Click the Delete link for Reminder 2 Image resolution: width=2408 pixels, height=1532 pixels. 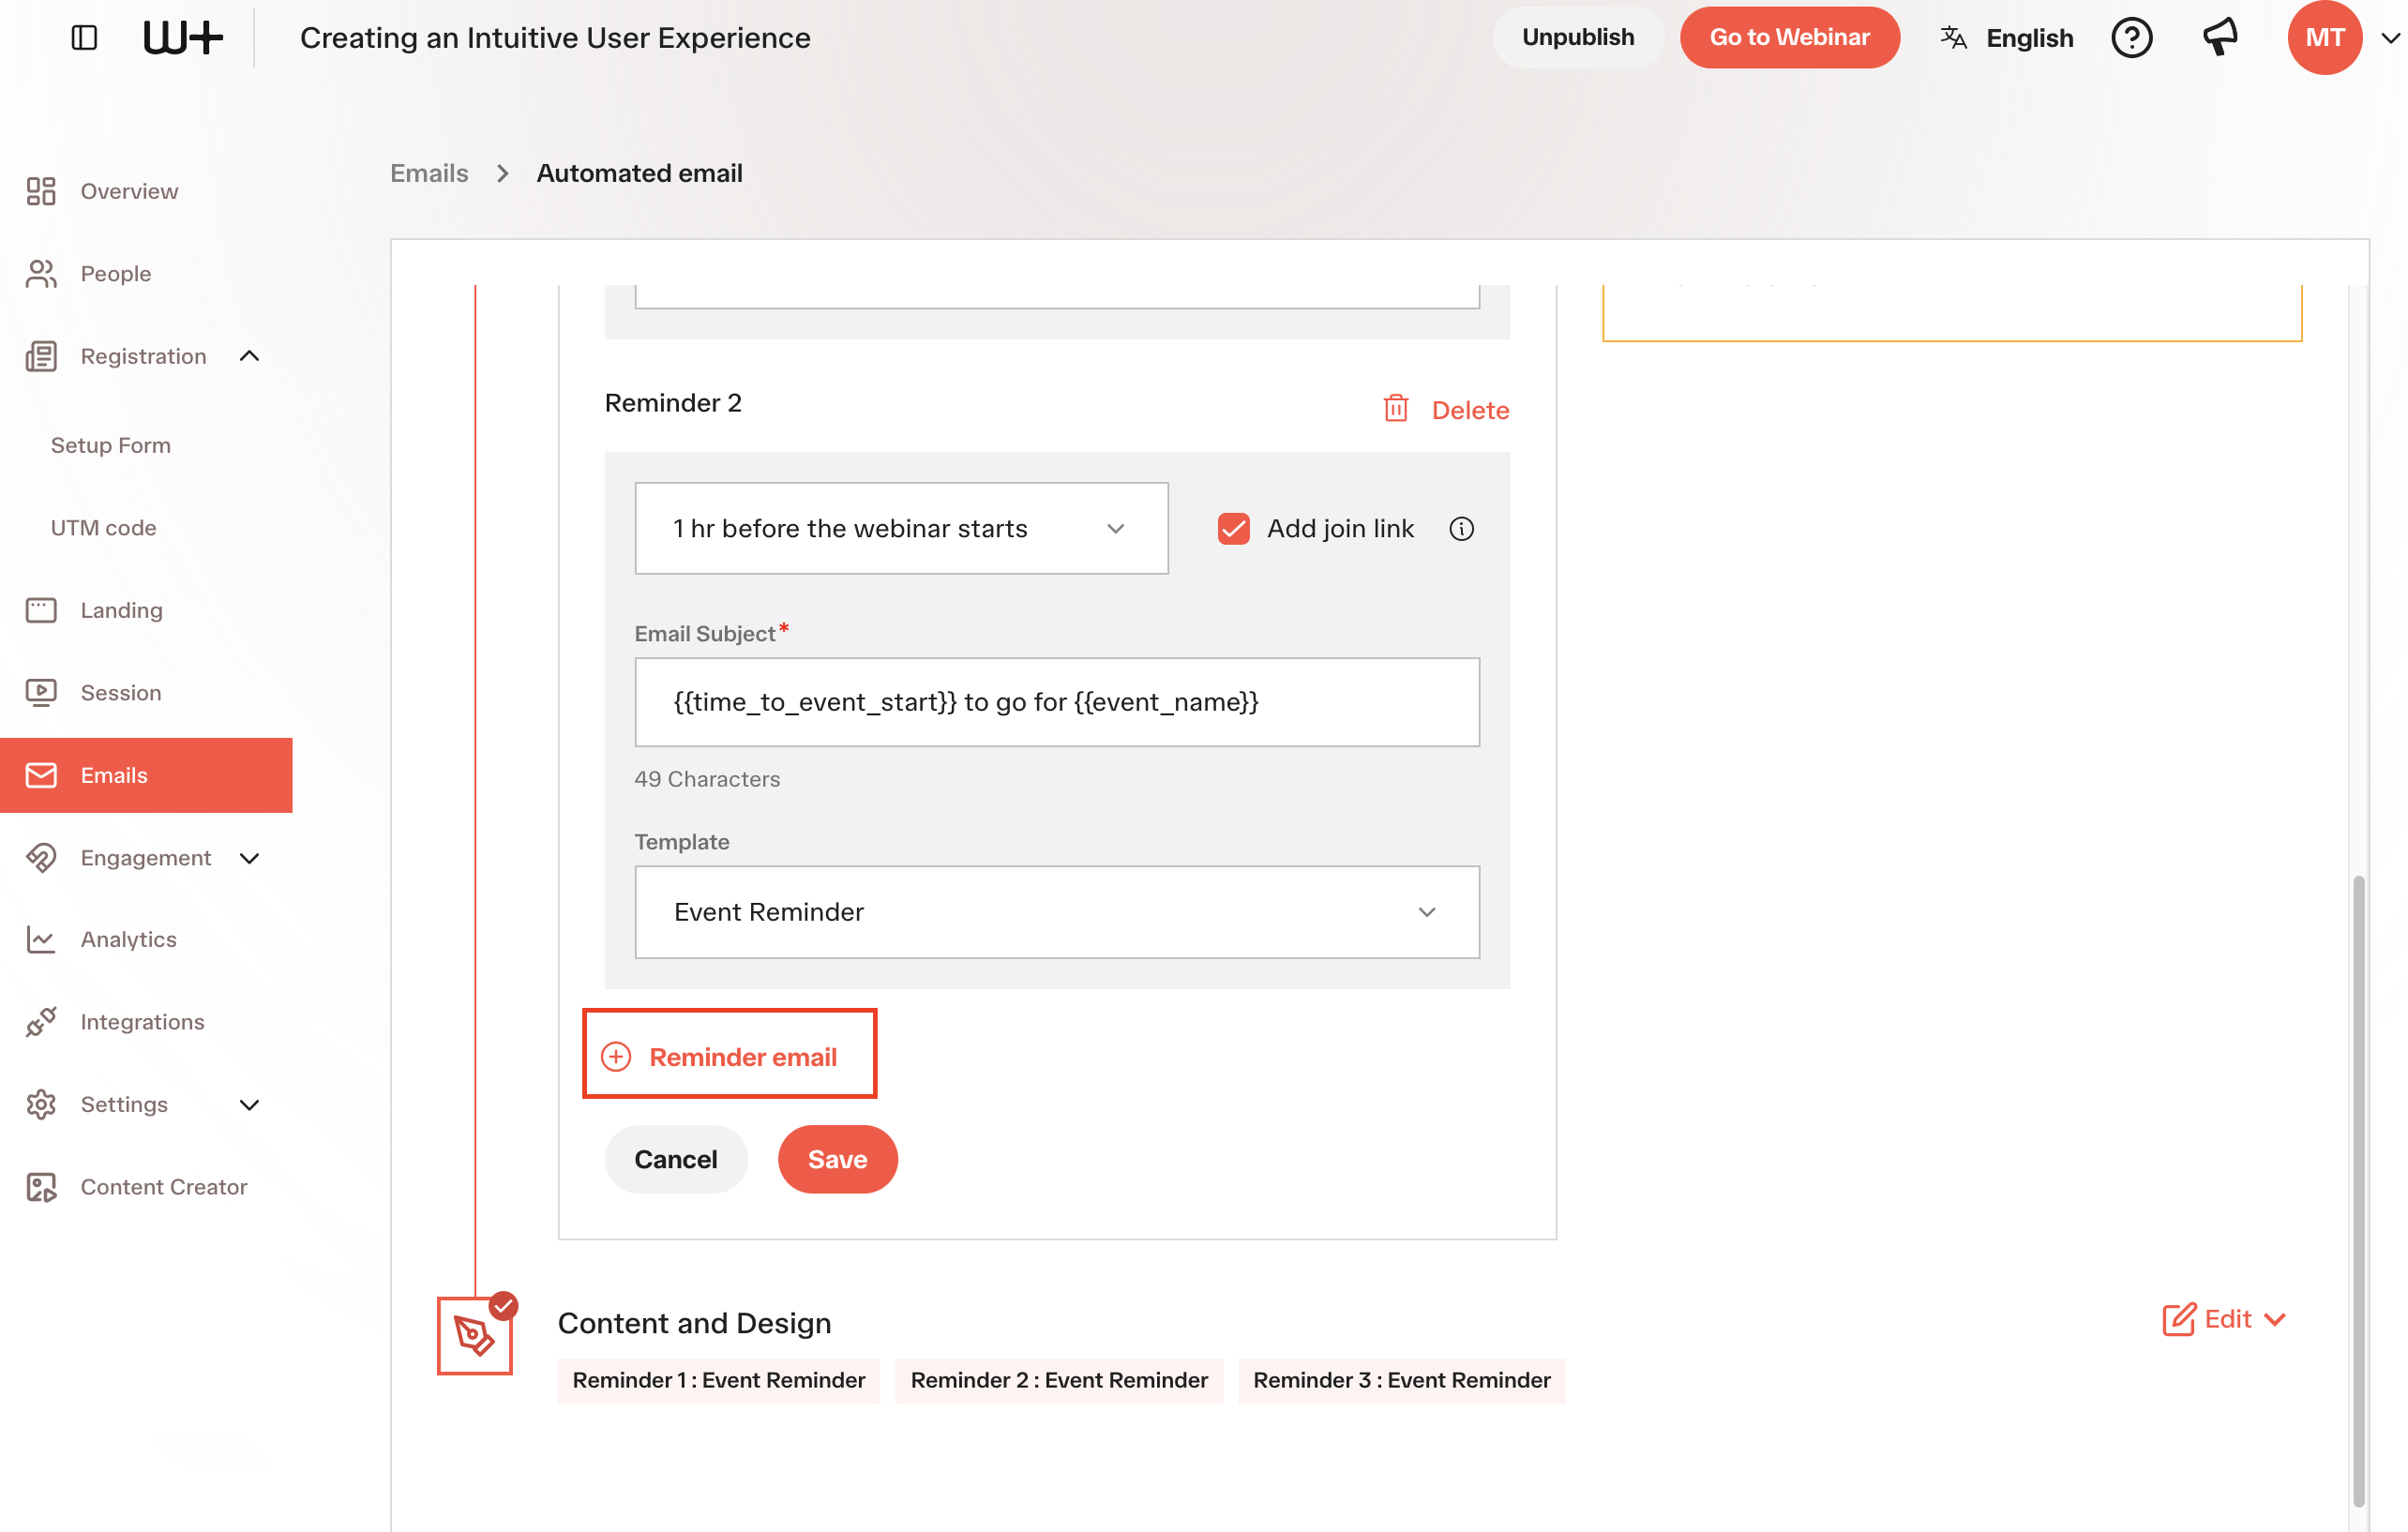(1470, 410)
